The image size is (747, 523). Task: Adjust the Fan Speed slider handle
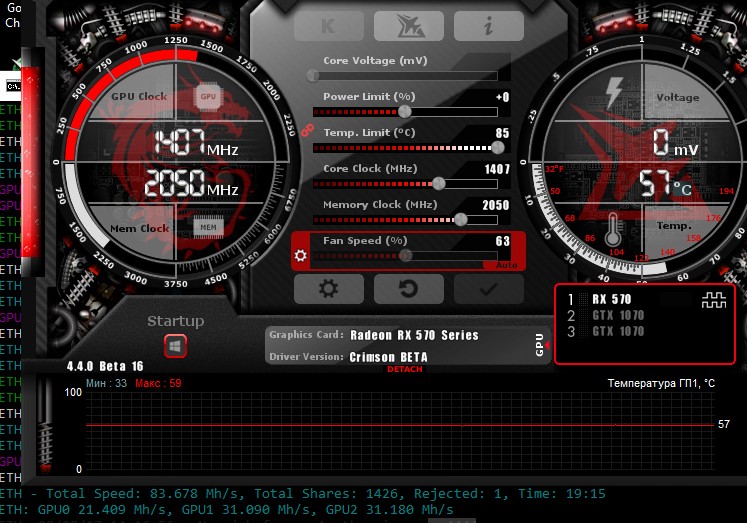tap(405, 256)
